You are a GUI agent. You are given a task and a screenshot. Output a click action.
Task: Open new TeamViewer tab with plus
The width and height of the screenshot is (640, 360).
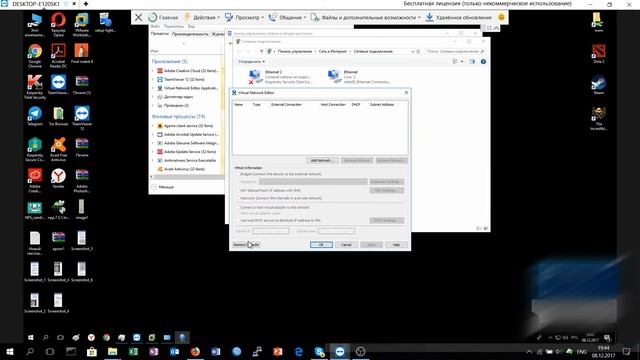click(x=86, y=4)
